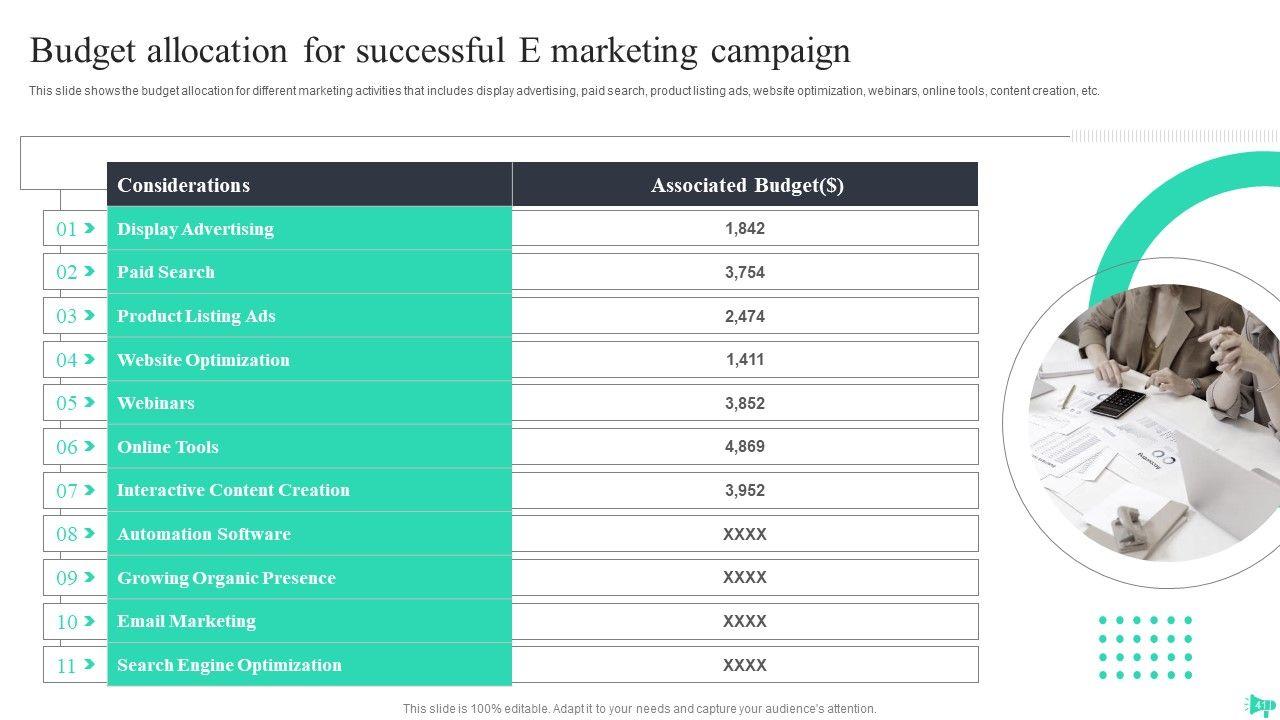Select the Display Advertising row label
The height and width of the screenshot is (720, 1280).
pos(195,229)
